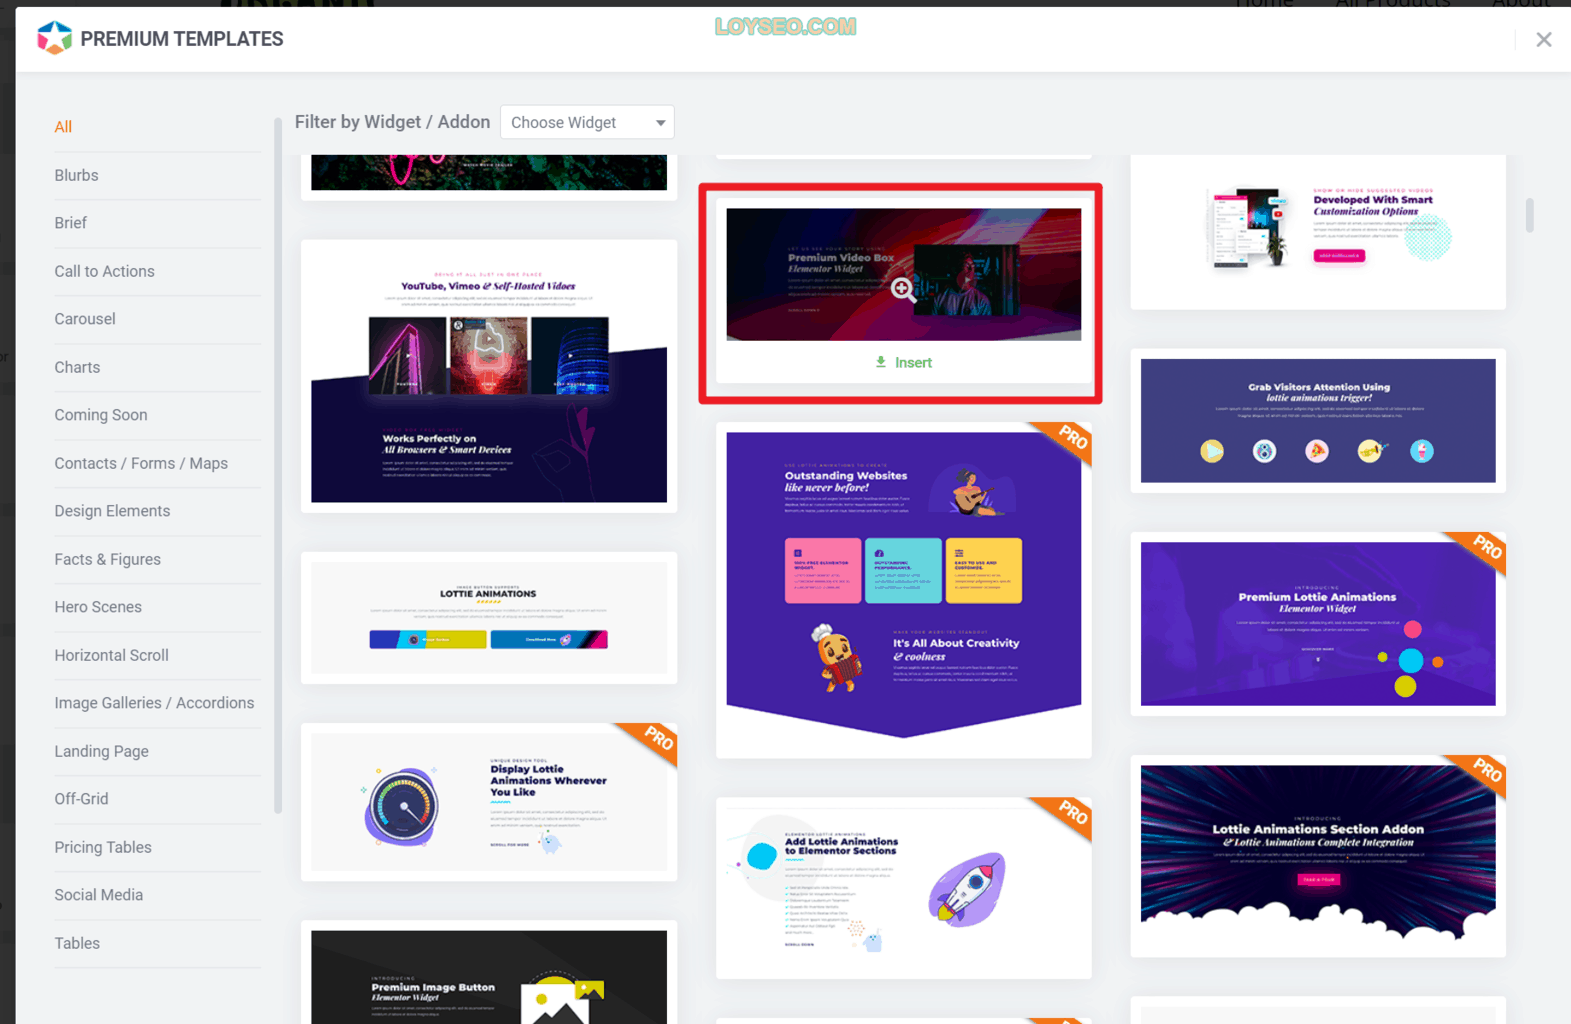Open Lottie Animations Section Addon template
This screenshot has height=1024, width=1571.
coord(1318,856)
